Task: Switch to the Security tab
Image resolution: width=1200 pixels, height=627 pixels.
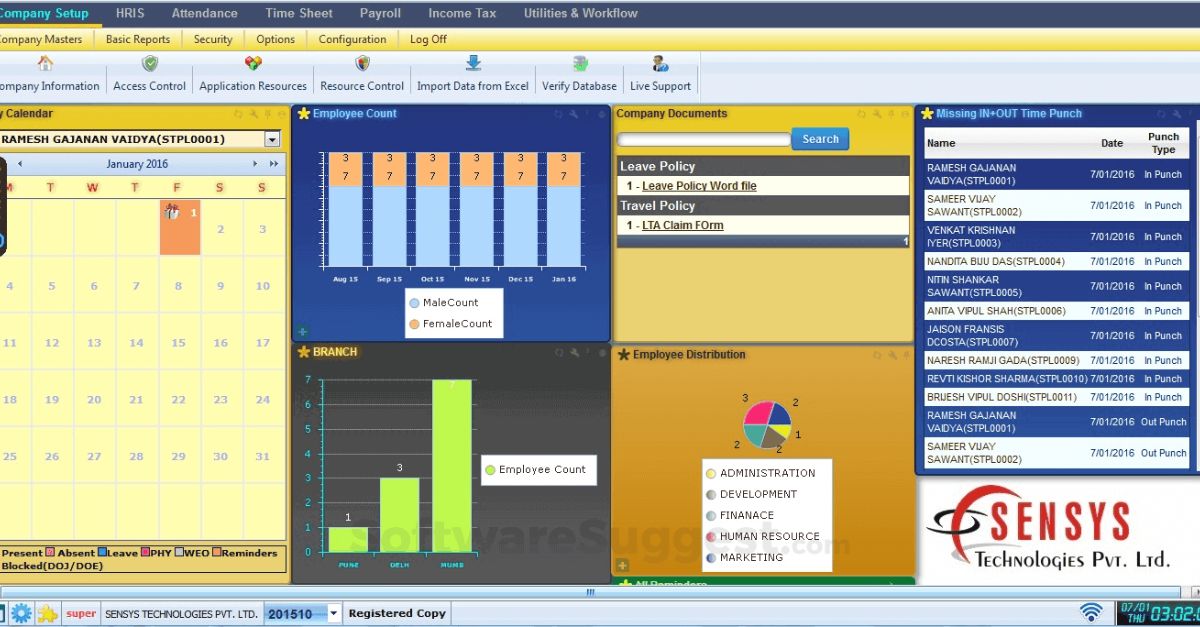Action: point(212,39)
